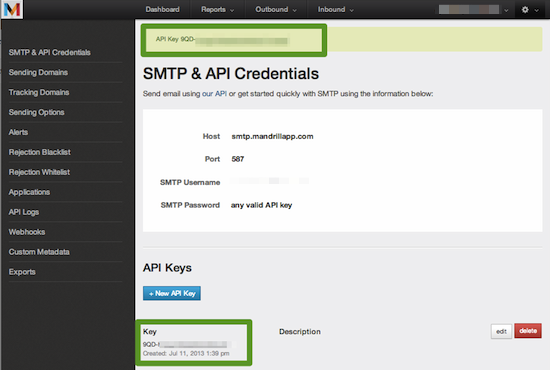The image size is (550, 370).
Task: Open Rejection Whitelist
Action: point(39,173)
